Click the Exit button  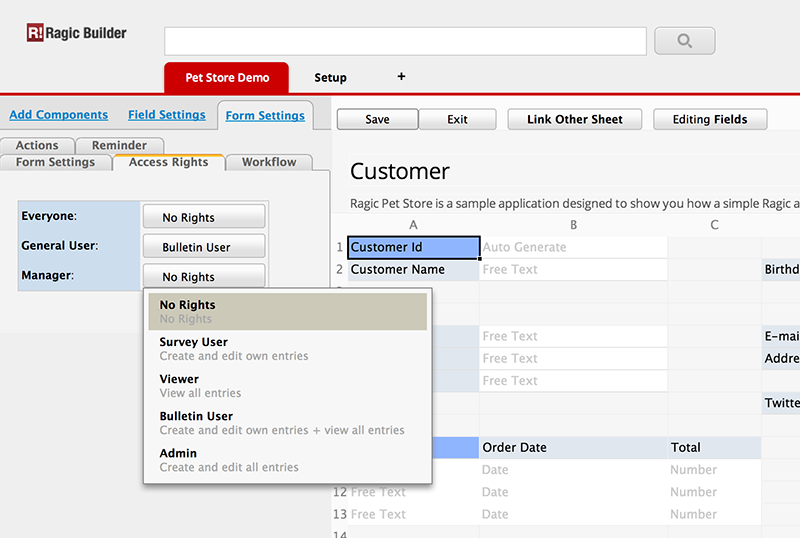tap(457, 119)
